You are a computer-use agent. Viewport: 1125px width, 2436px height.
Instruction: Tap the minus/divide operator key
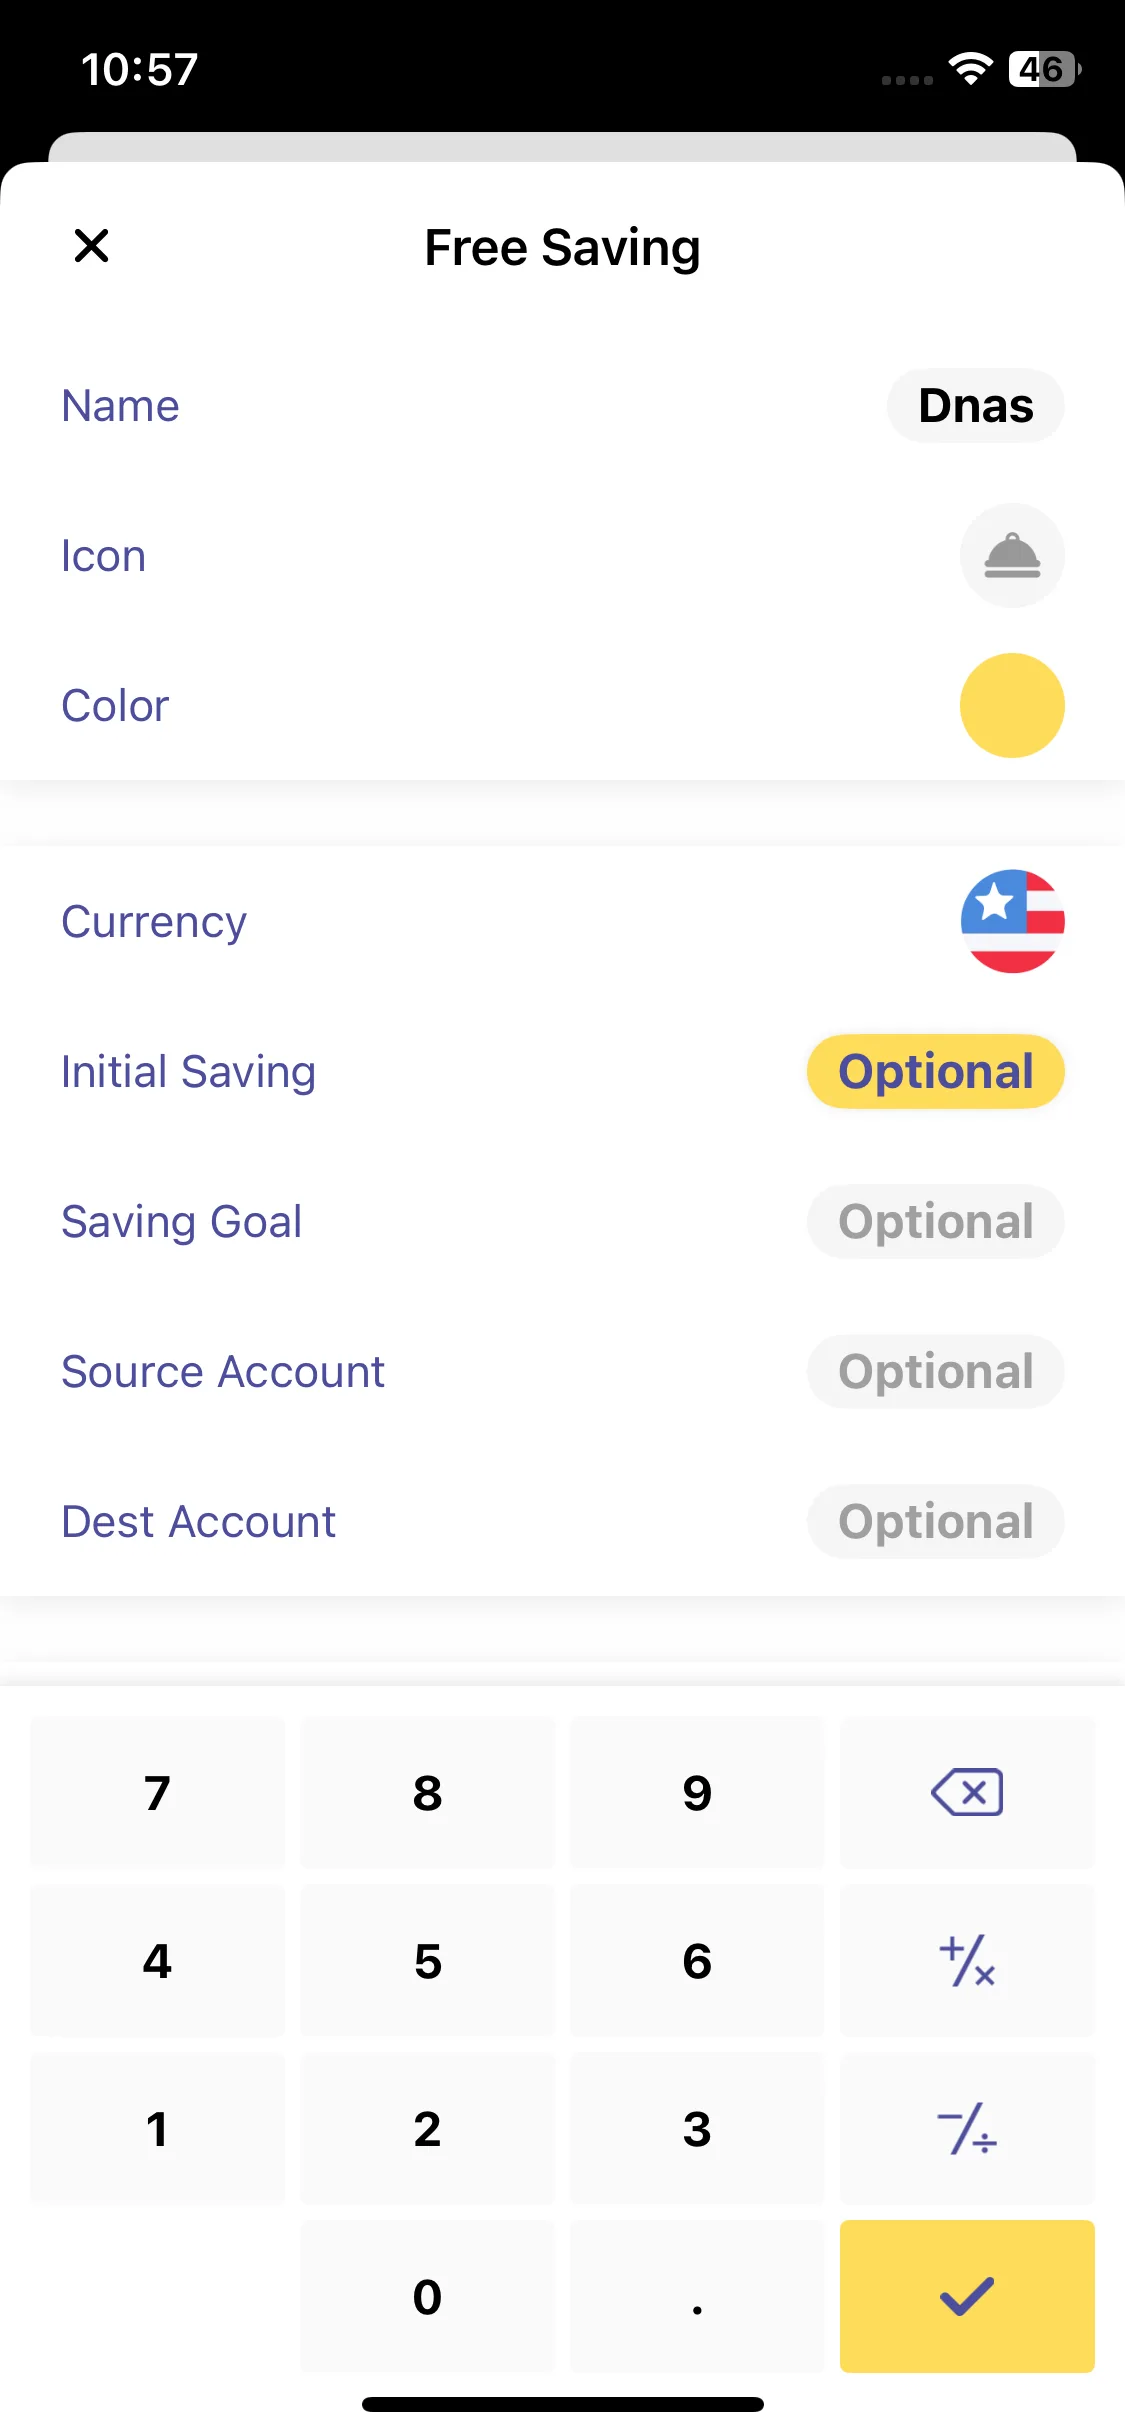click(x=966, y=2129)
